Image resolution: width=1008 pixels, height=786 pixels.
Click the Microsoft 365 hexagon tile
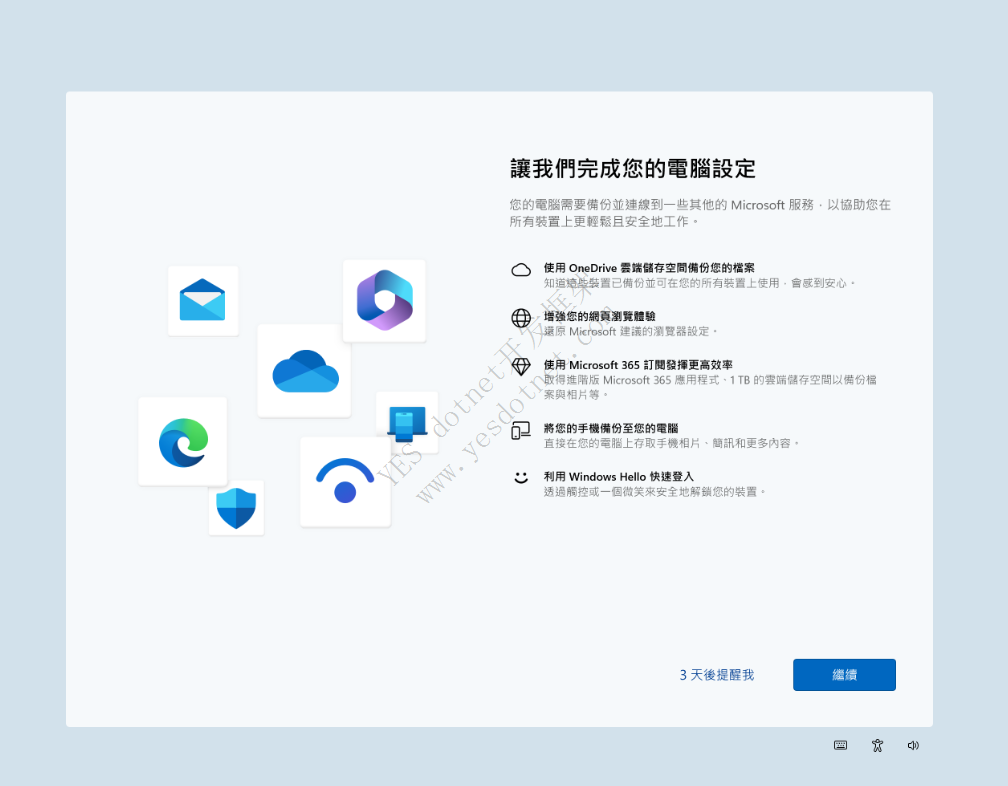click(384, 300)
